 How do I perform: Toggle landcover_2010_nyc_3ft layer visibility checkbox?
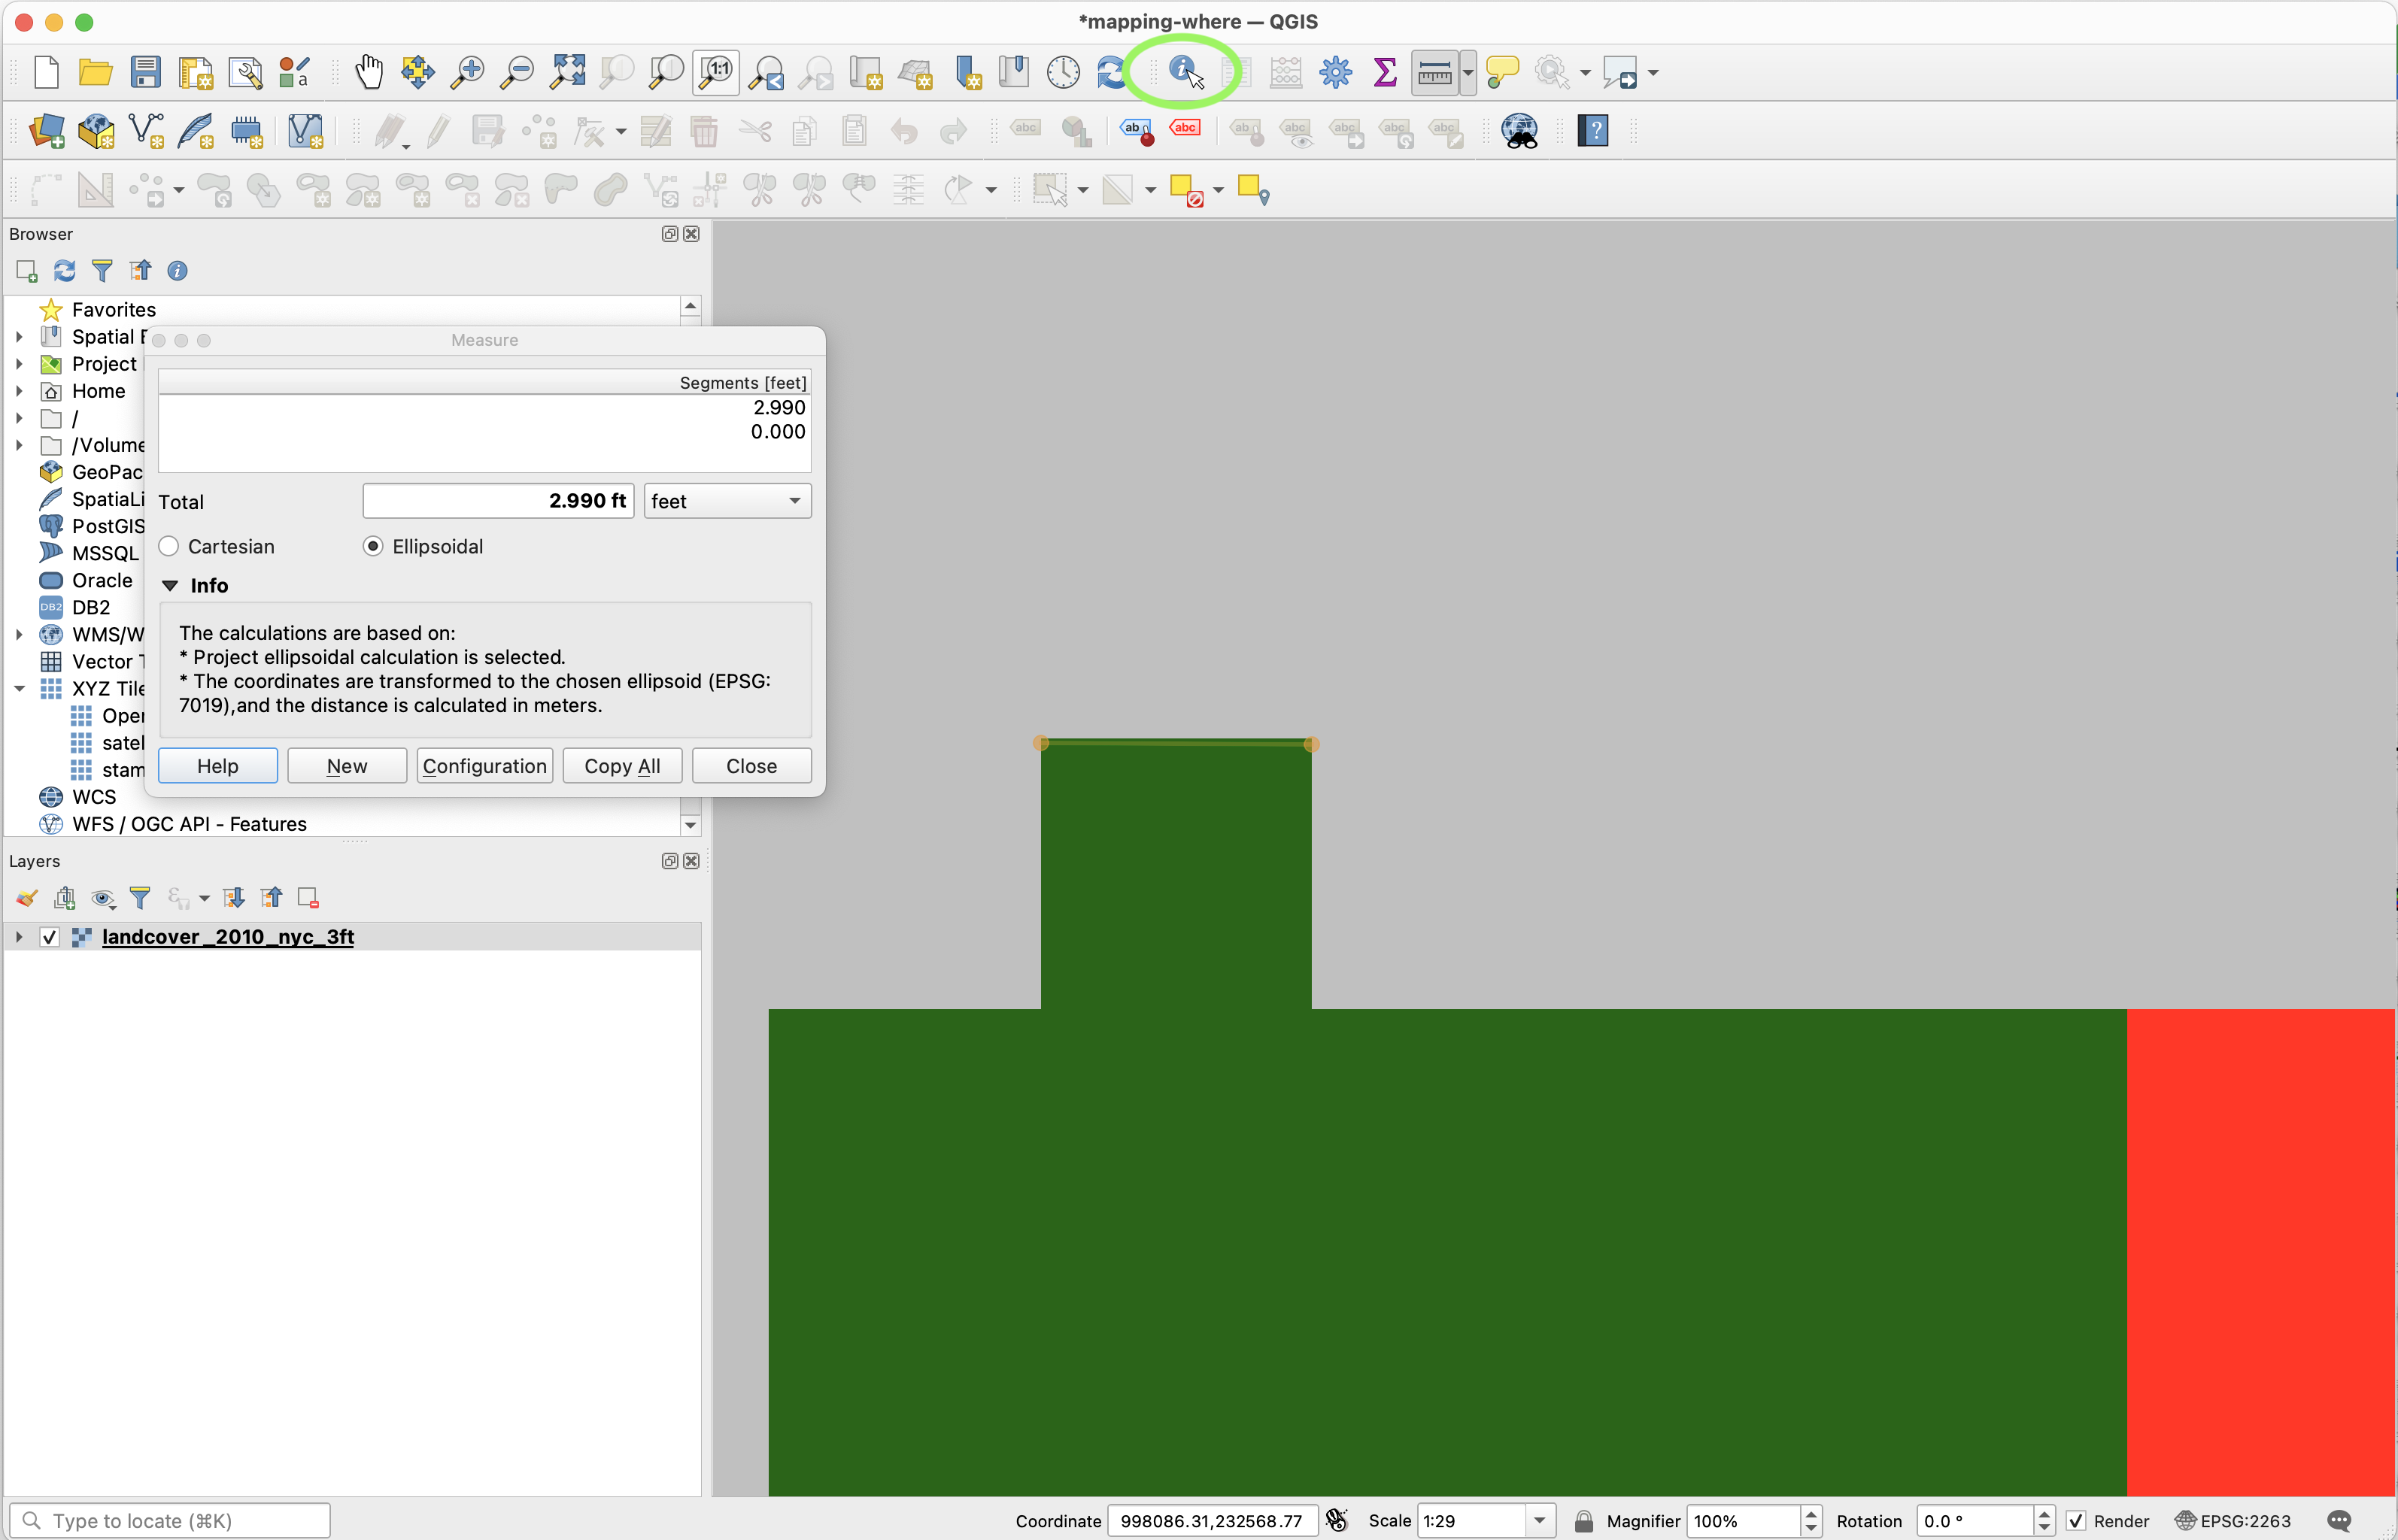tap(49, 937)
